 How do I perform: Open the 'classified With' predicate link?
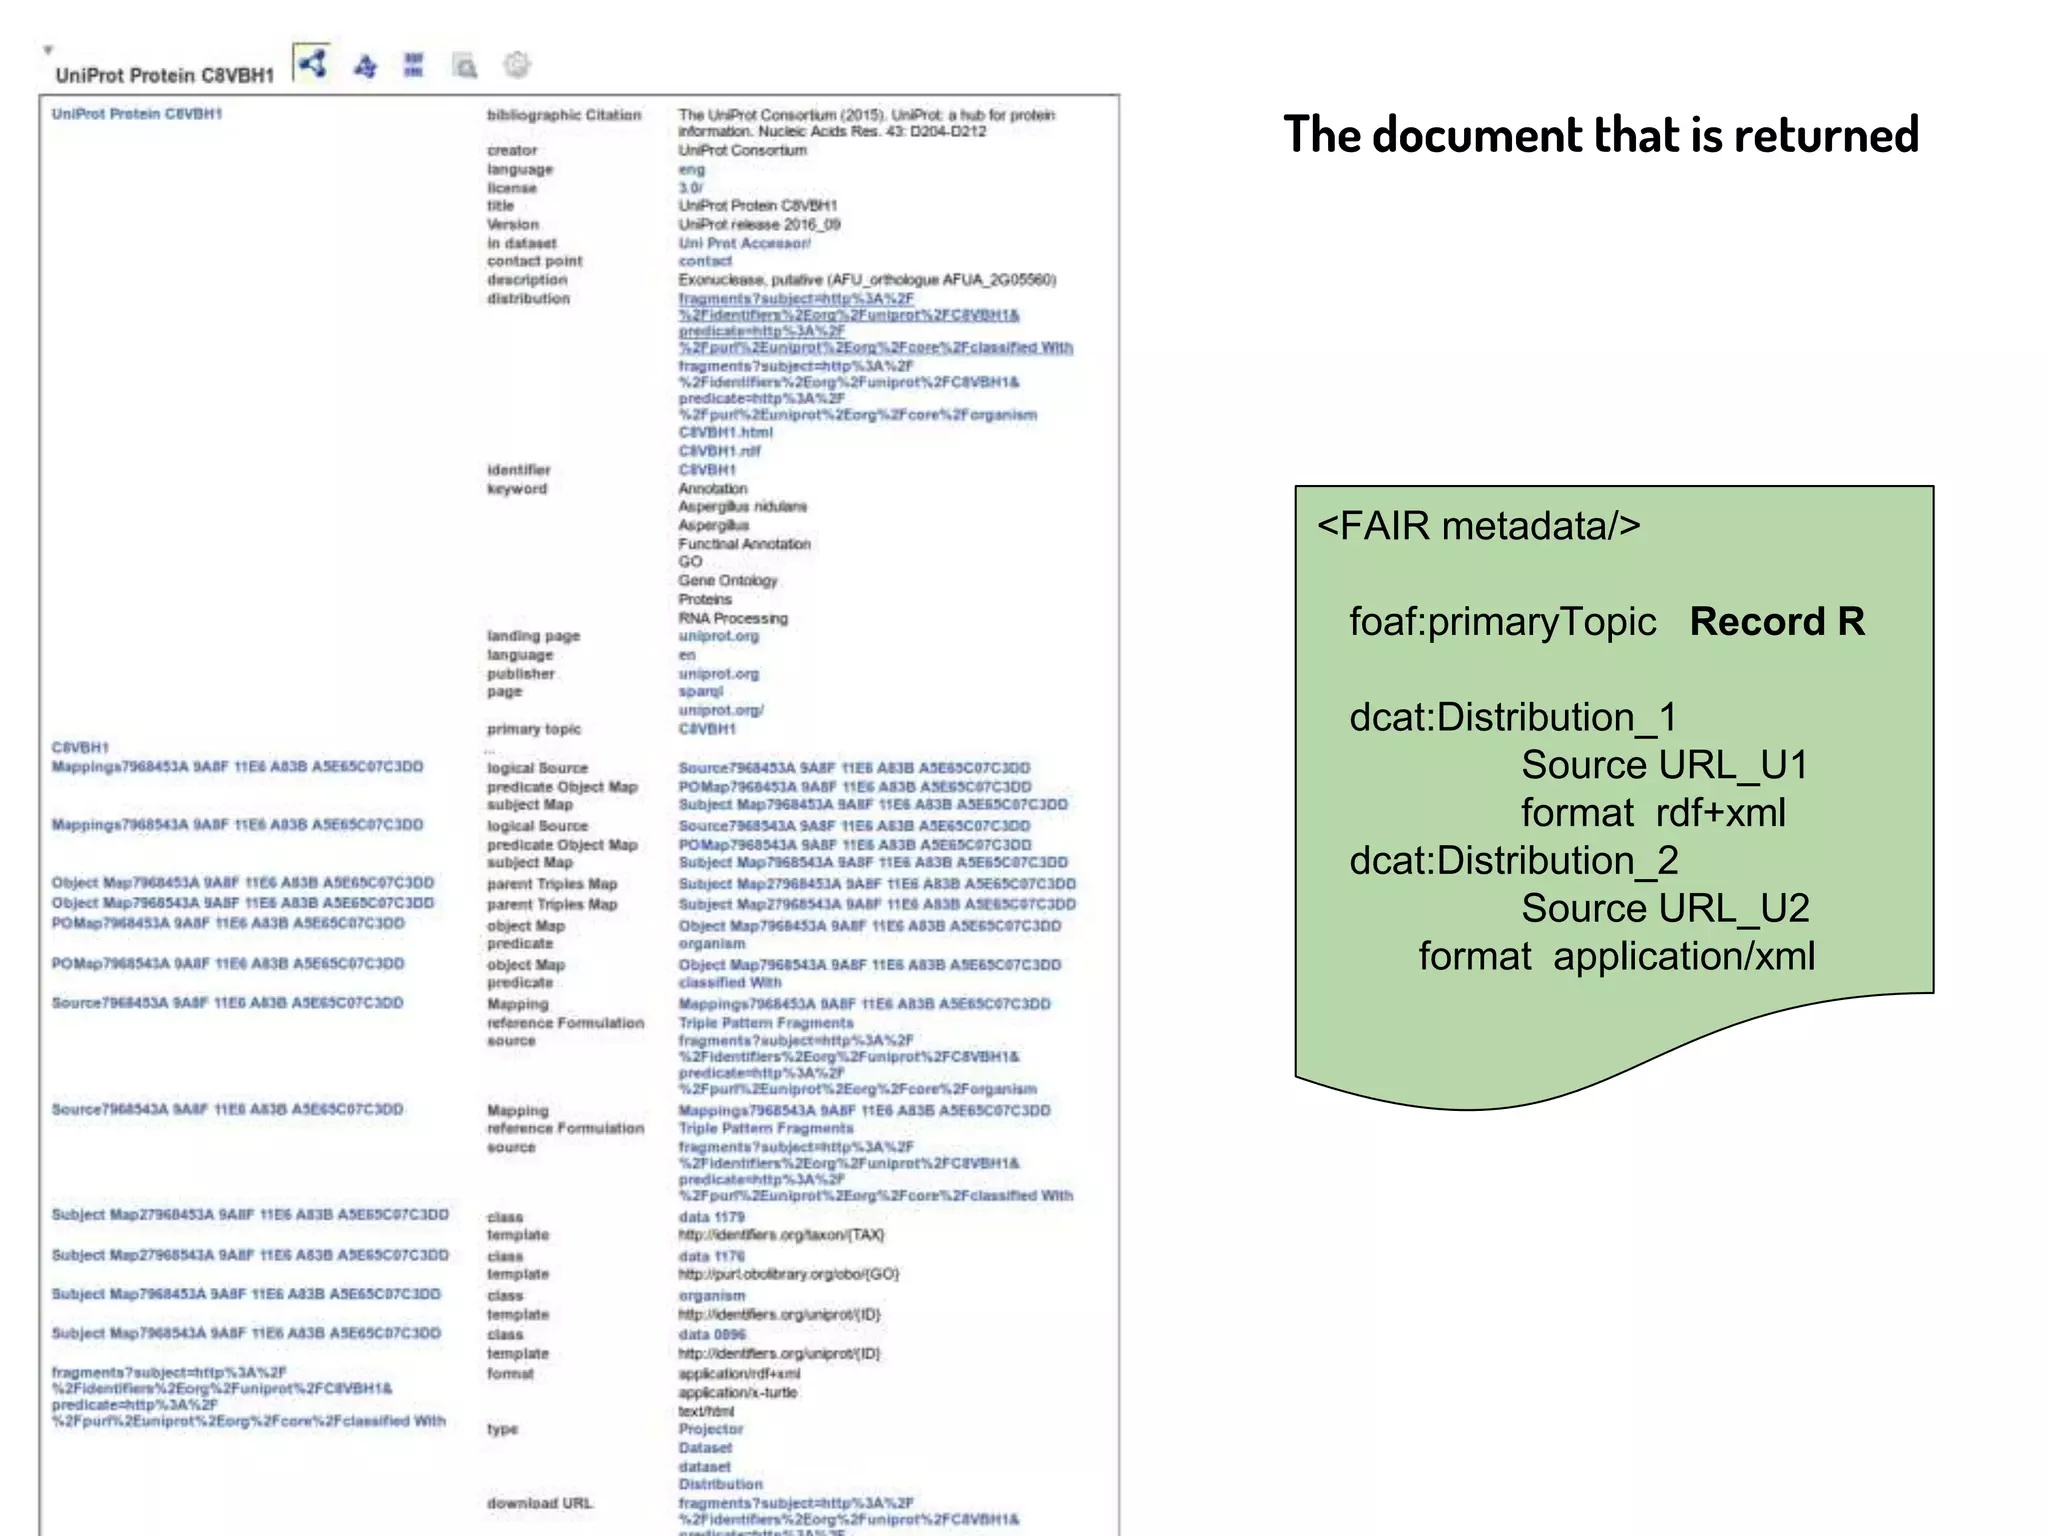(x=730, y=983)
